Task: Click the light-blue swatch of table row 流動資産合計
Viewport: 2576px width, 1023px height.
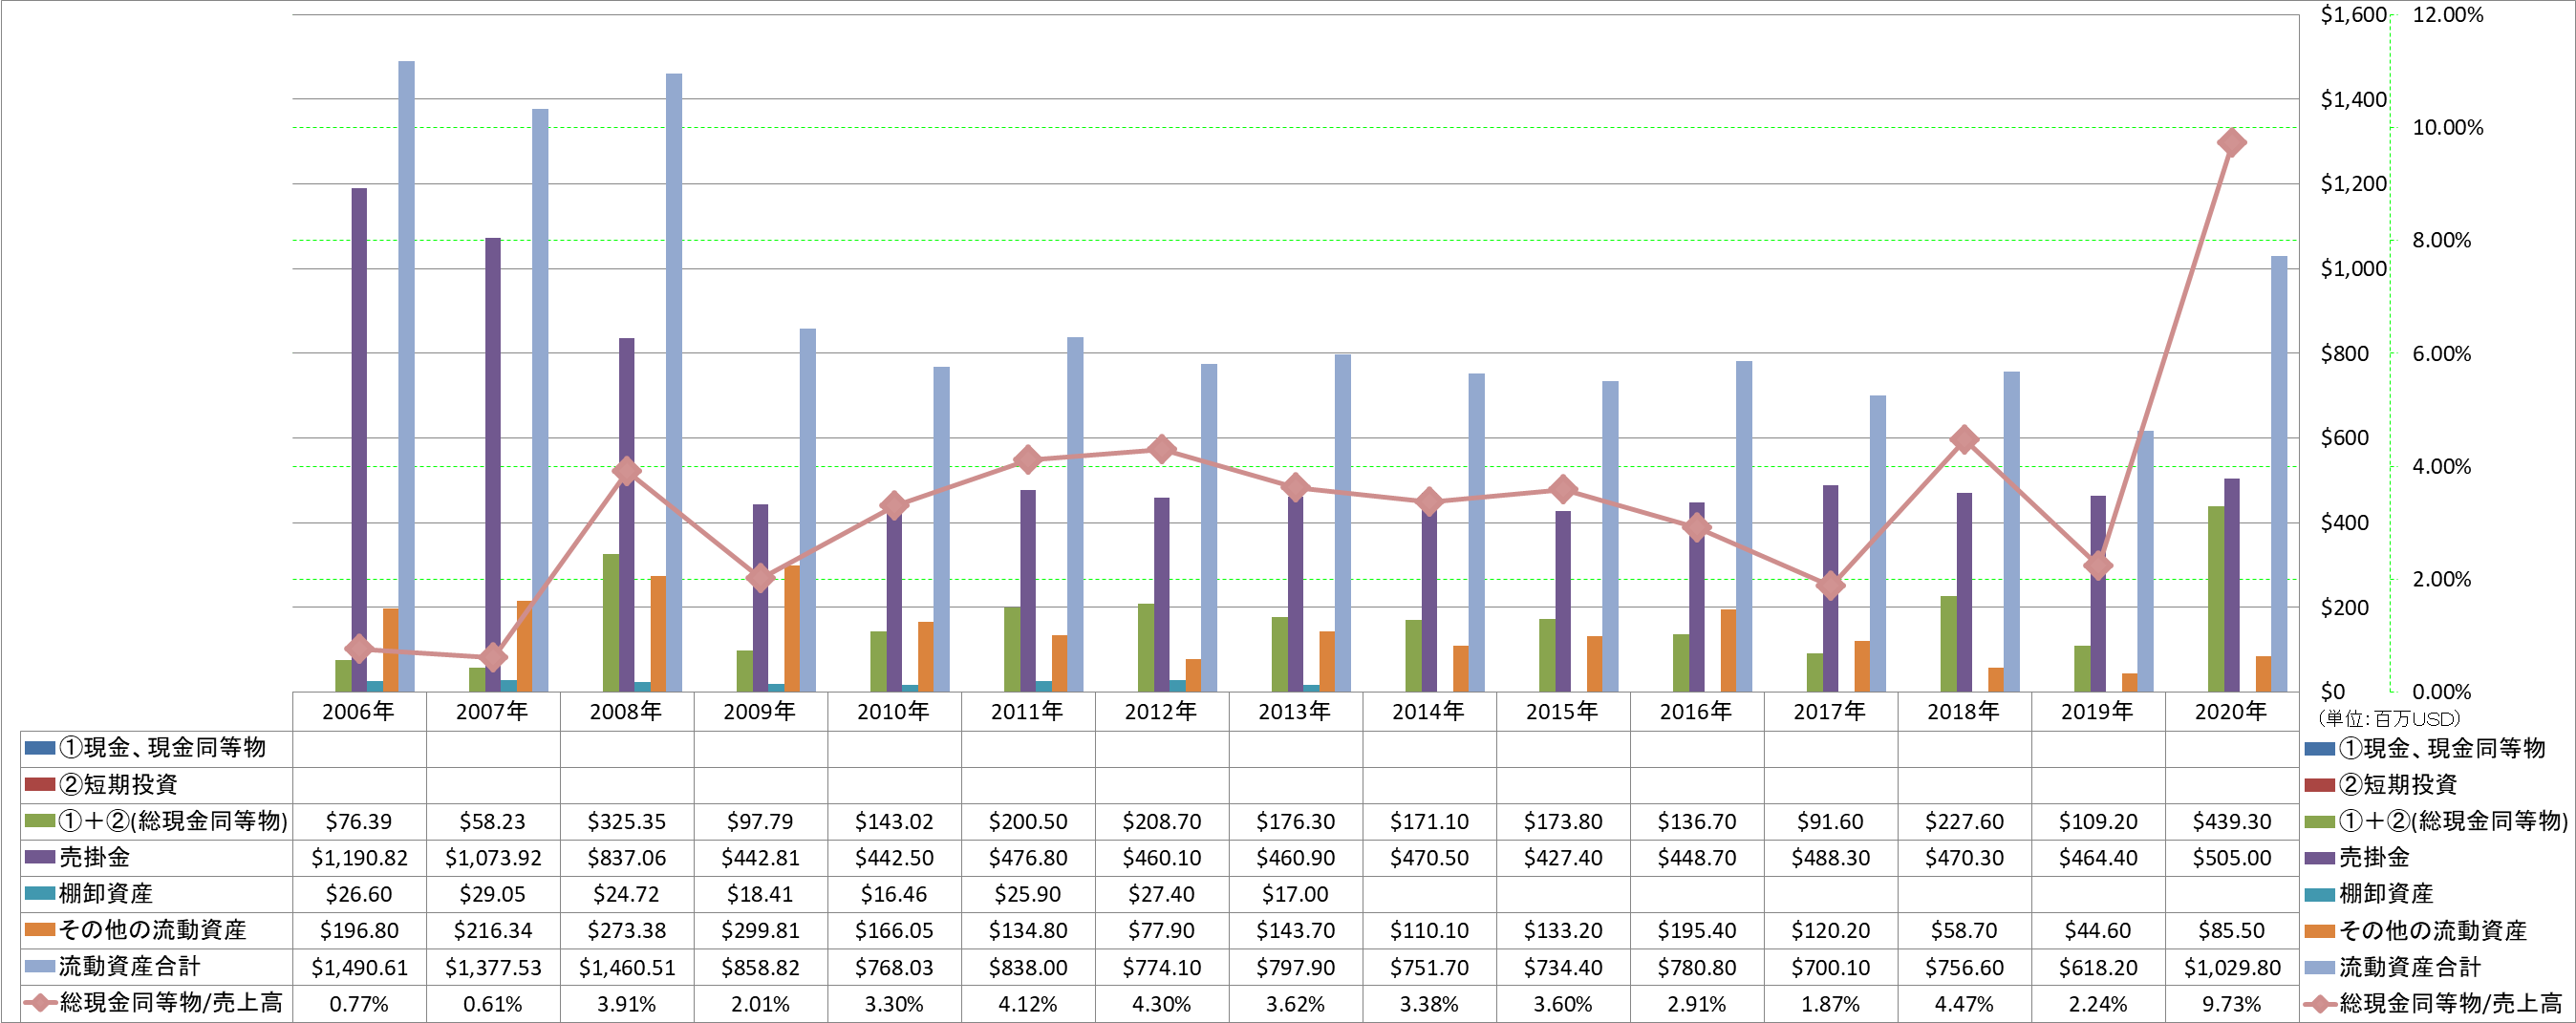Action: pos(40,966)
